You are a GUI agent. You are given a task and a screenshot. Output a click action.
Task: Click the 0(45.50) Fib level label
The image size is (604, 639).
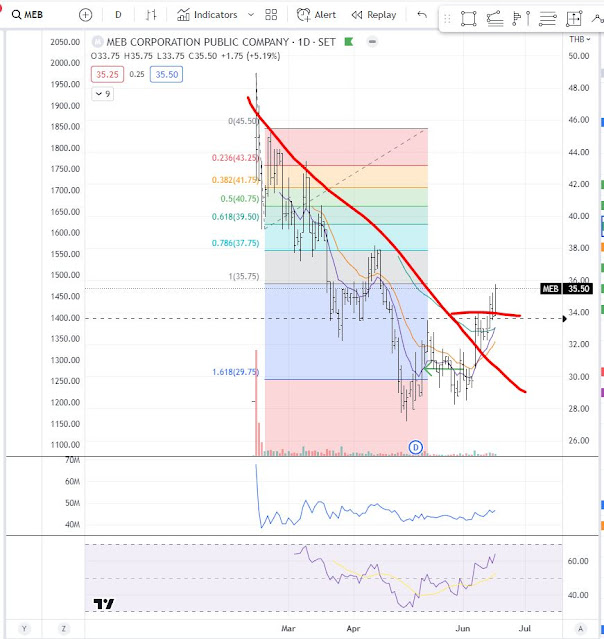pyautogui.click(x=242, y=121)
